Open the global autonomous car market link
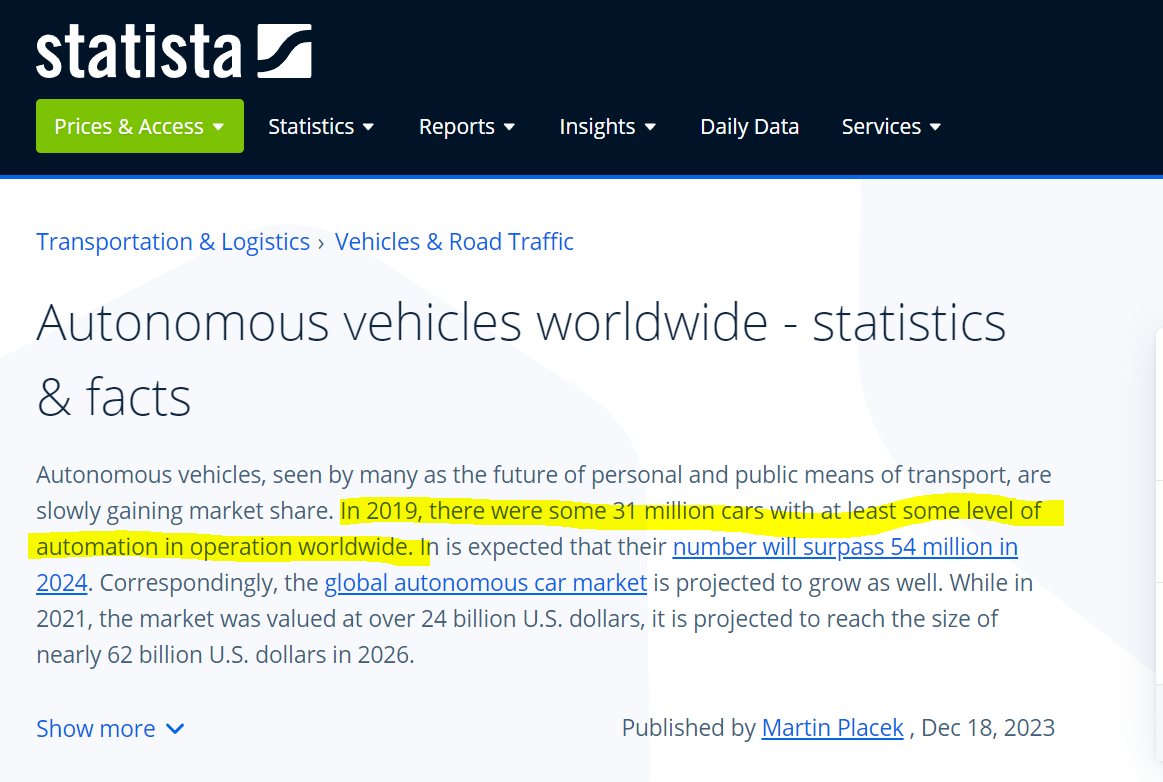Screen dimensions: 1163x782 pyautogui.click(x=486, y=583)
